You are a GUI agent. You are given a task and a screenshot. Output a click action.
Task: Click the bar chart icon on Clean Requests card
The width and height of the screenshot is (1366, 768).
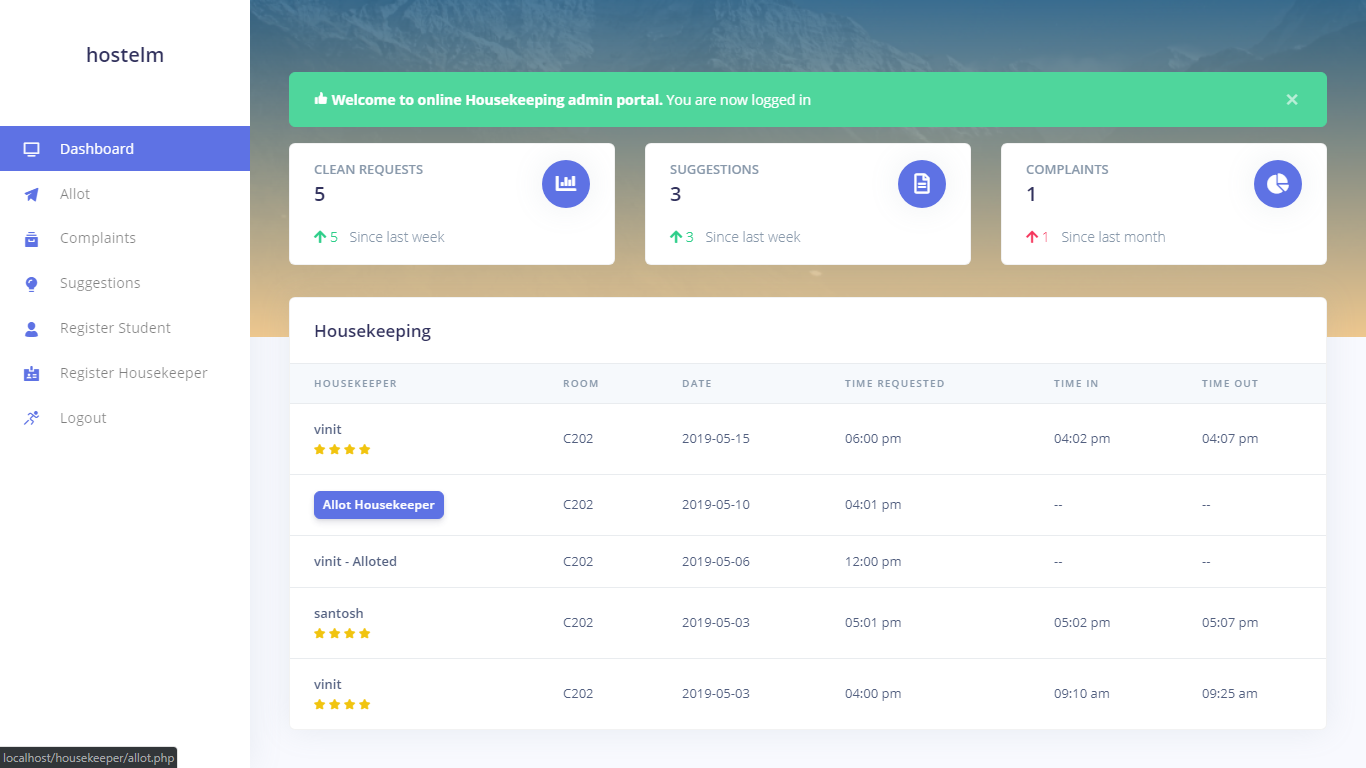tap(565, 184)
